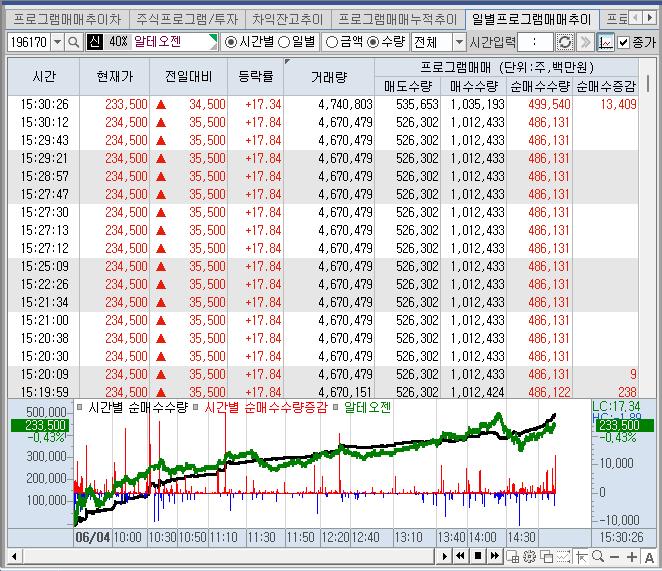Click the black 신 badge icon
The image size is (662, 571).
(x=95, y=42)
